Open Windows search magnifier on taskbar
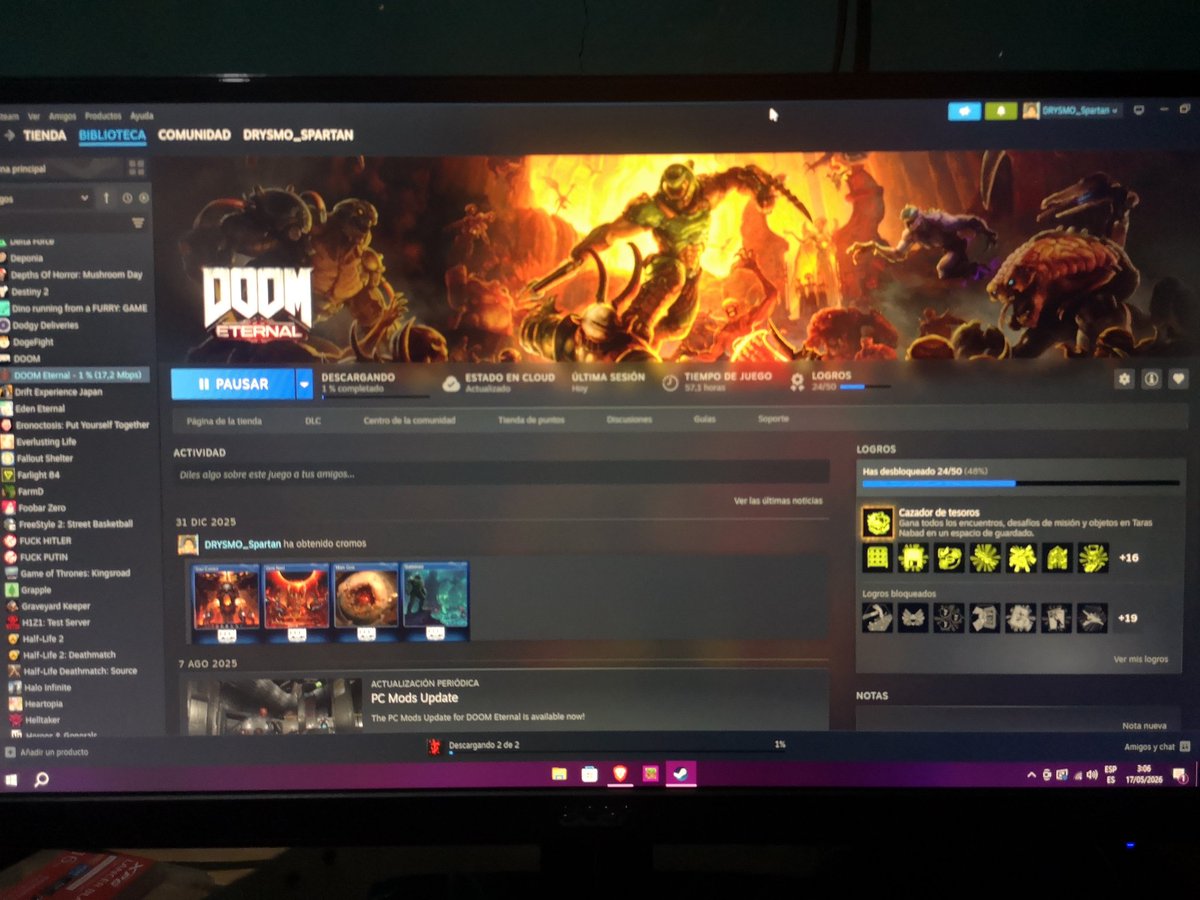1200x900 pixels. tap(41, 779)
